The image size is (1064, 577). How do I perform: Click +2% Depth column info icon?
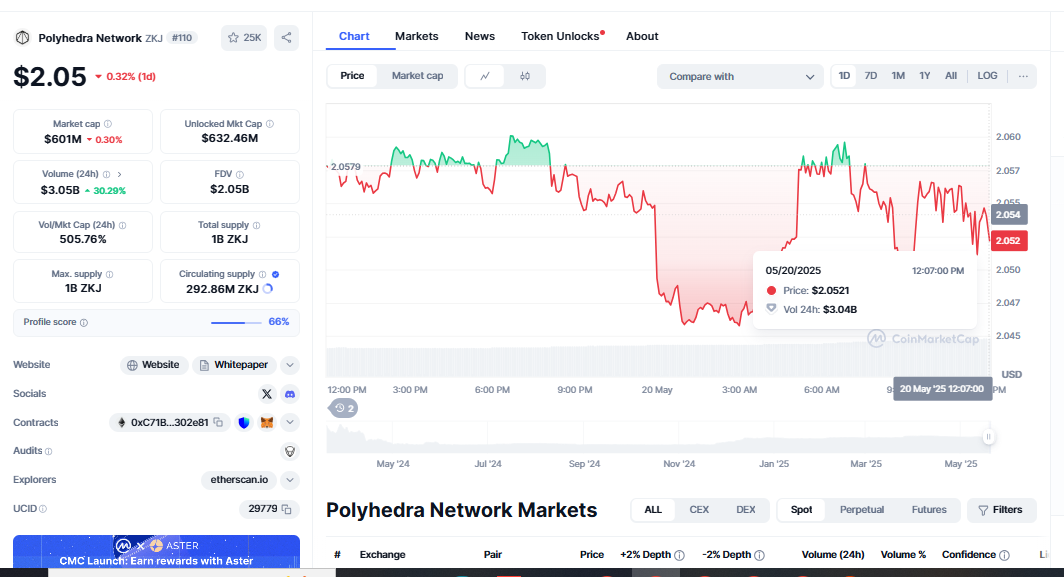click(679, 555)
